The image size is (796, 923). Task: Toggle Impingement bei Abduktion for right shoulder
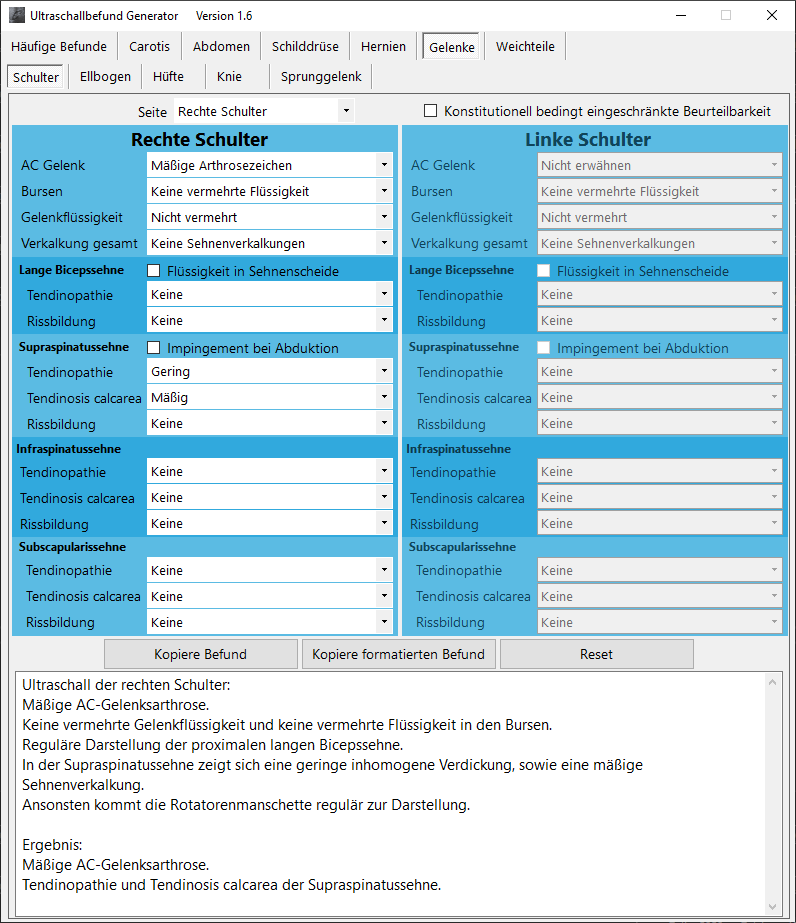[154, 348]
